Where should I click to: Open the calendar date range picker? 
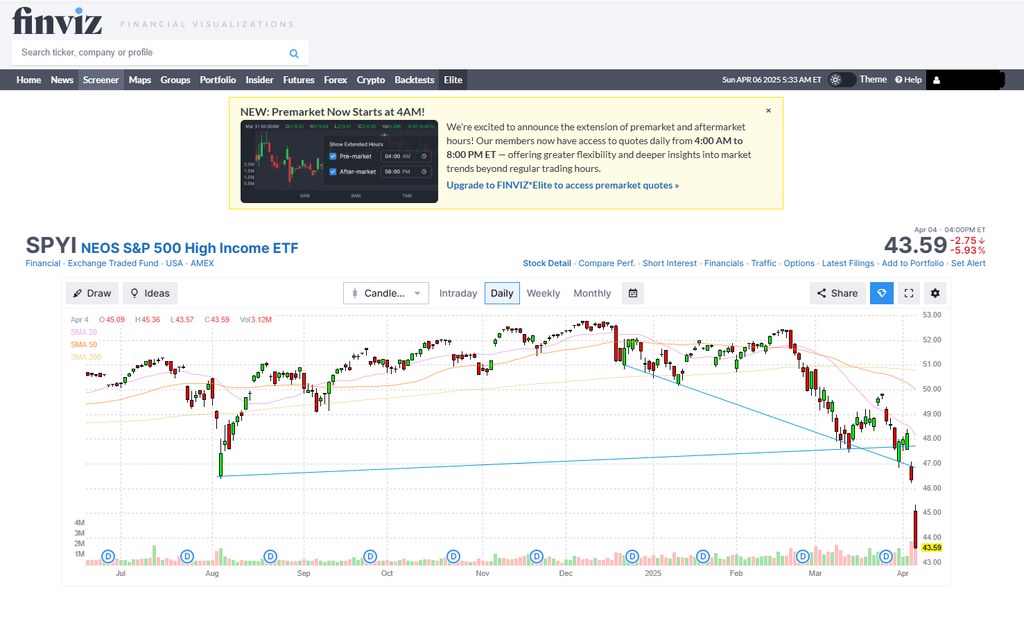[632, 293]
